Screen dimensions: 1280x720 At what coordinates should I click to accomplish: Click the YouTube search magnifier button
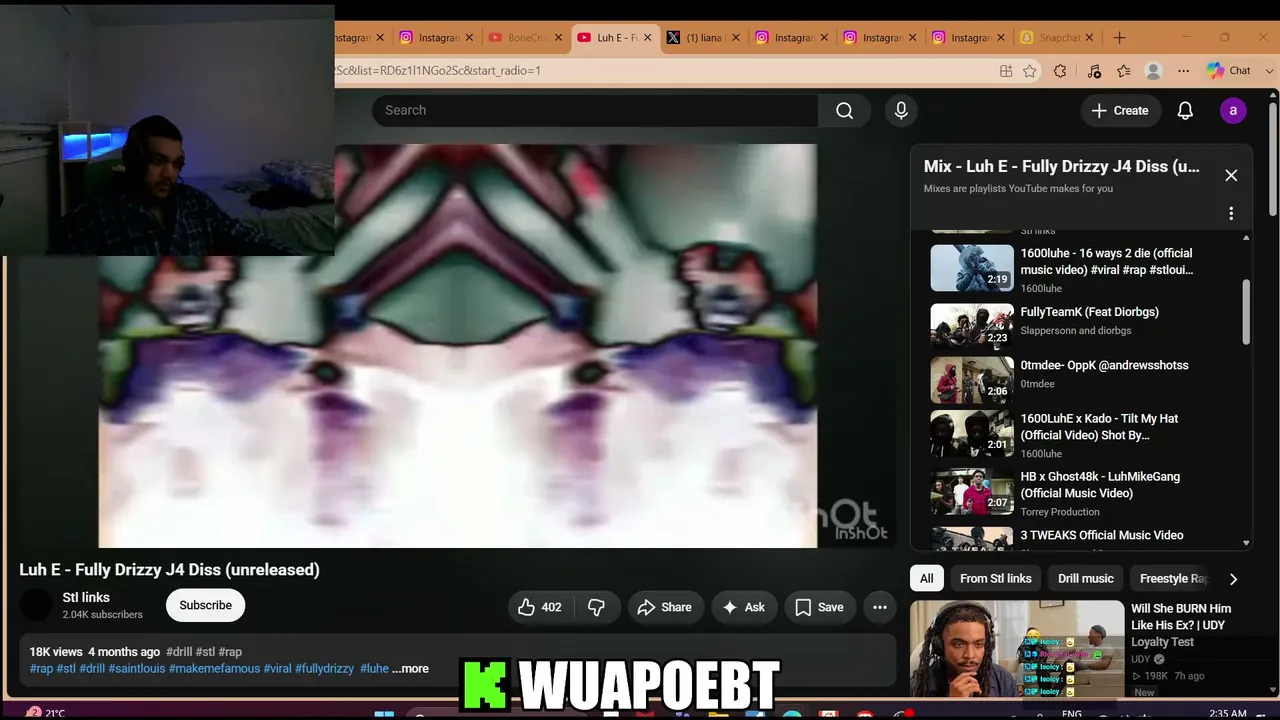pyautogui.click(x=845, y=111)
